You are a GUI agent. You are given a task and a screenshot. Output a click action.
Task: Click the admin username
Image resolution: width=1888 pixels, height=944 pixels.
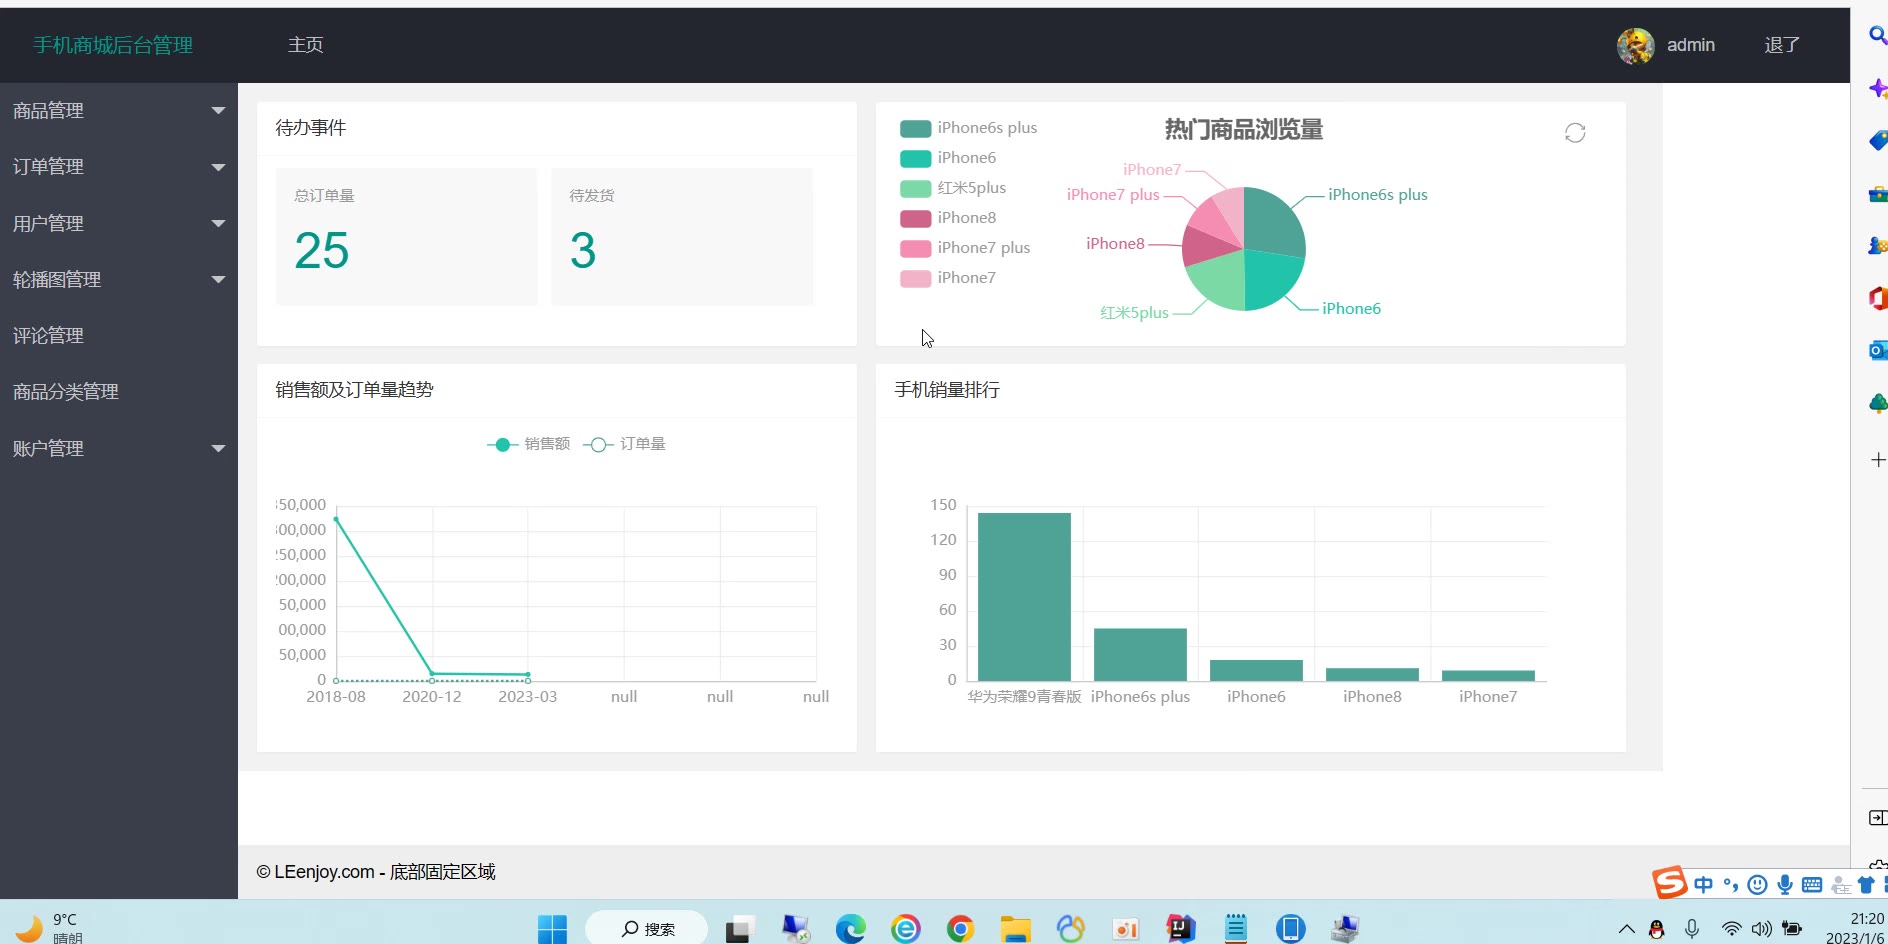point(1691,45)
